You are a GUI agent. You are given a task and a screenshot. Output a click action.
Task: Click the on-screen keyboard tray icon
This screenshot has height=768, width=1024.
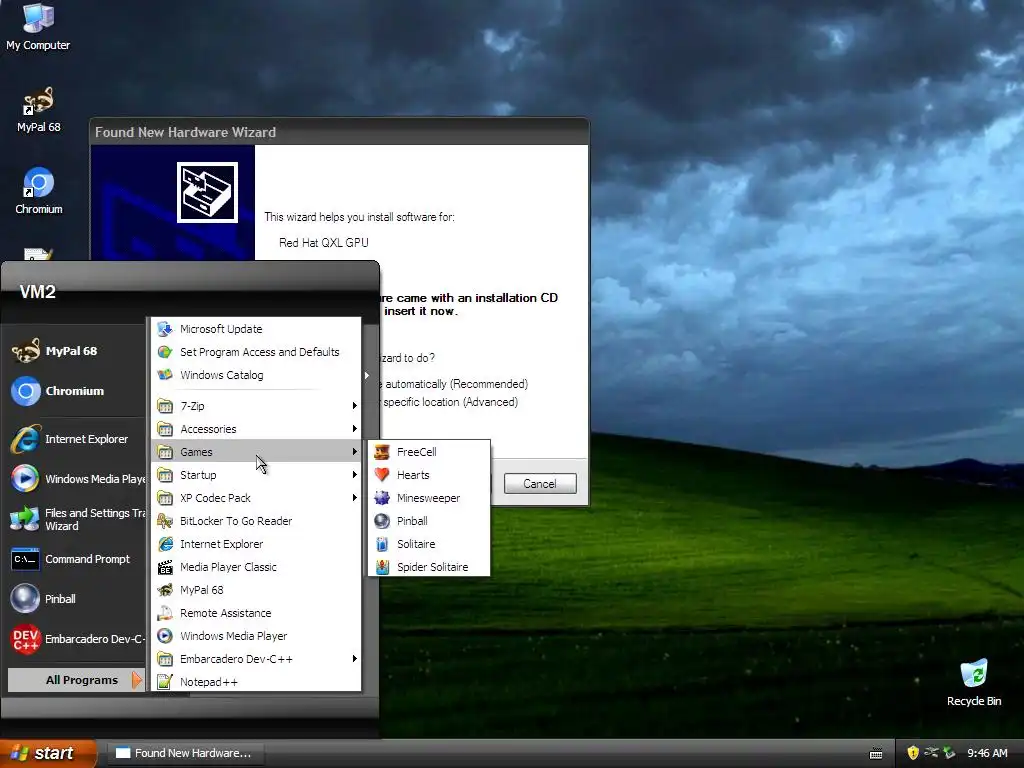click(x=876, y=754)
